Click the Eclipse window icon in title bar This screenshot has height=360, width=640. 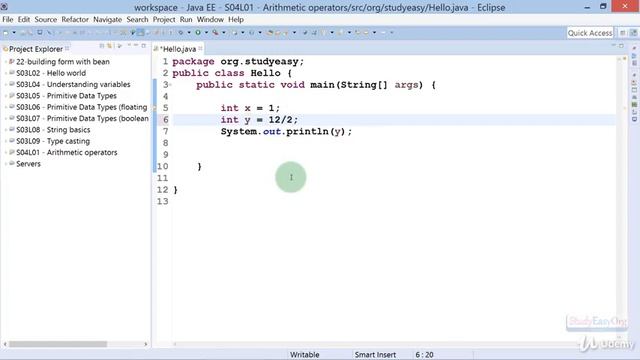[4, 7]
